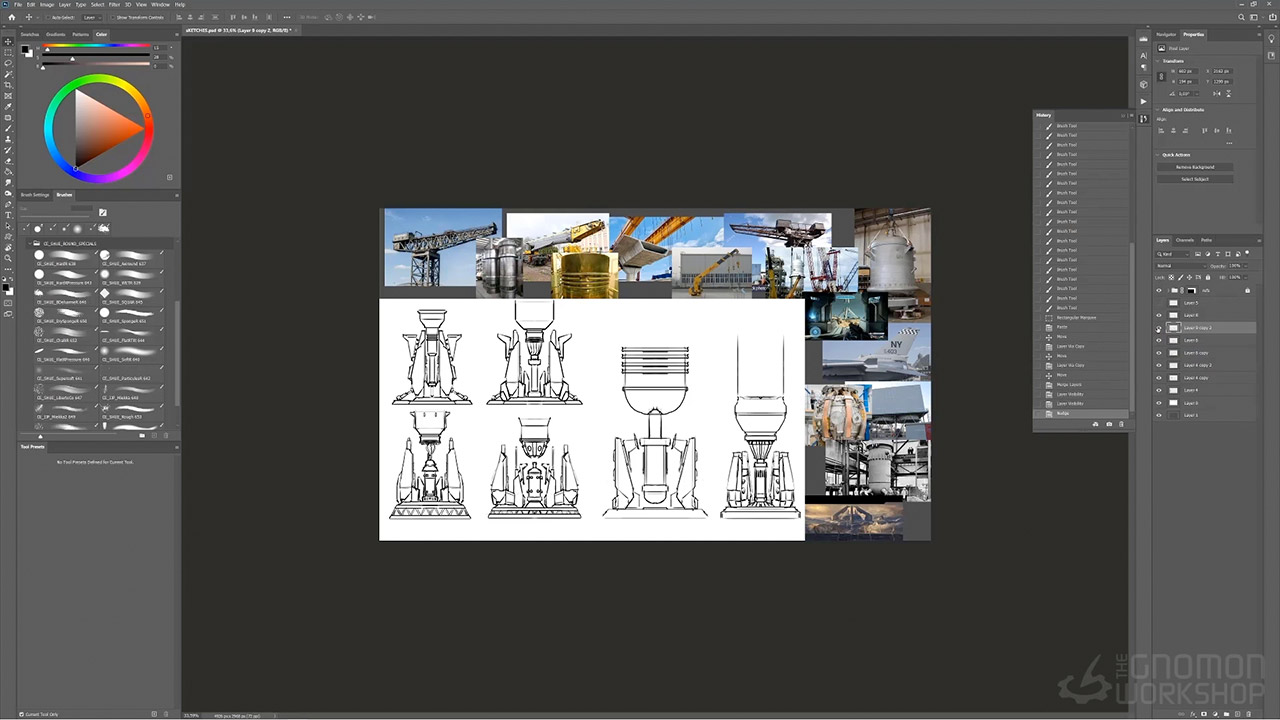Image resolution: width=1280 pixels, height=720 pixels.
Task: Select the Path Selection tool
Action: click(x=8, y=226)
